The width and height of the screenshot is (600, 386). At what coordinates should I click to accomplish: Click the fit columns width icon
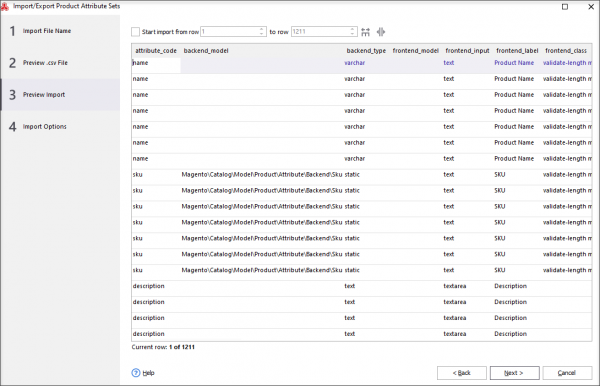point(365,32)
